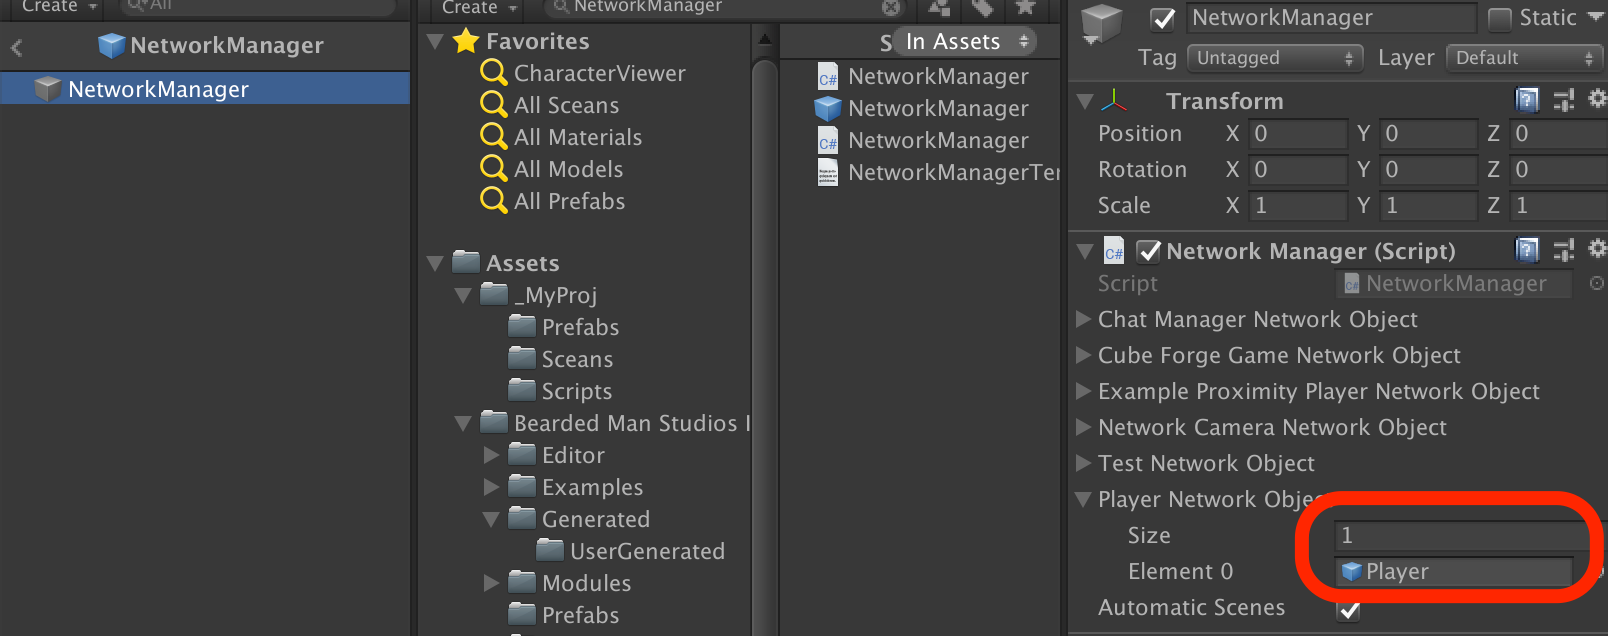Image resolution: width=1608 pixels, height=636 pixels.
Task: Open Transform component presets icon
Action: pyautogui.click(x=1563, y=100)
